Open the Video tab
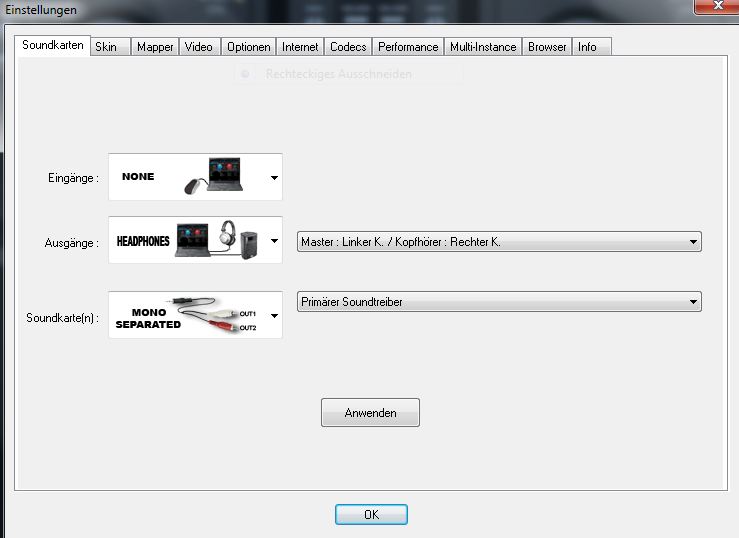Screen dimensions: 739x538 pos(199,47)
